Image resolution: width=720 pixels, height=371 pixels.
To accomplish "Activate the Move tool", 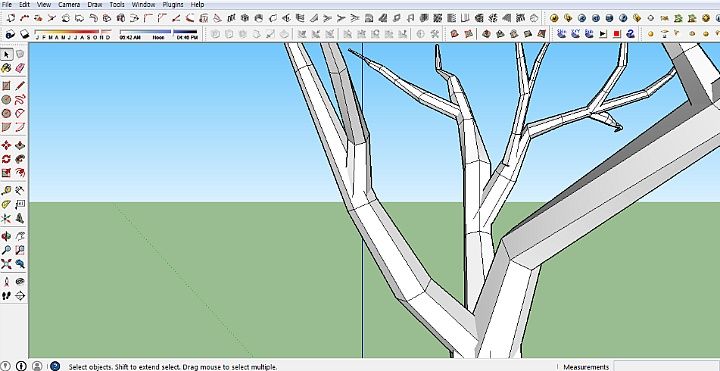I will 6,146.
